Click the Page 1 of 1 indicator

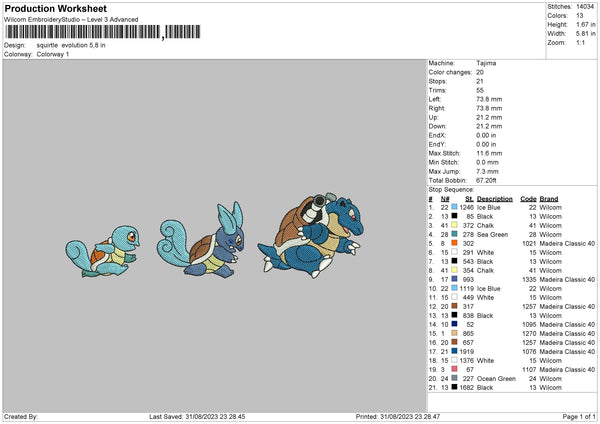(579, 416)
